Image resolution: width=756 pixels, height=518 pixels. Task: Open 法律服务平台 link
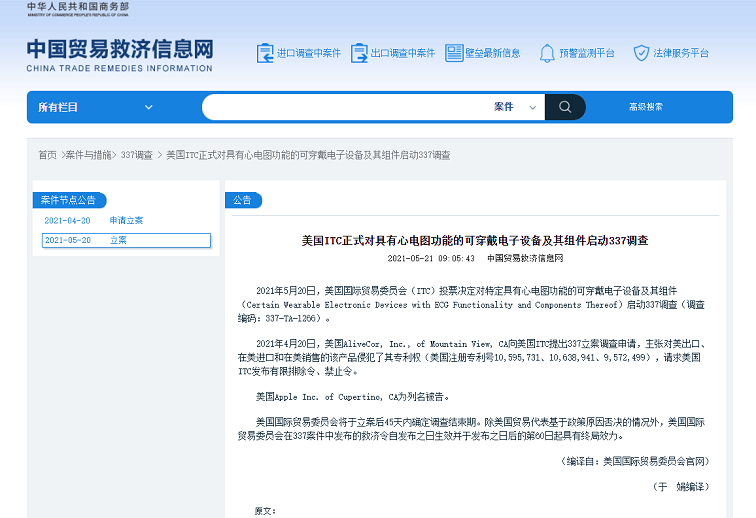pos(681,53)
